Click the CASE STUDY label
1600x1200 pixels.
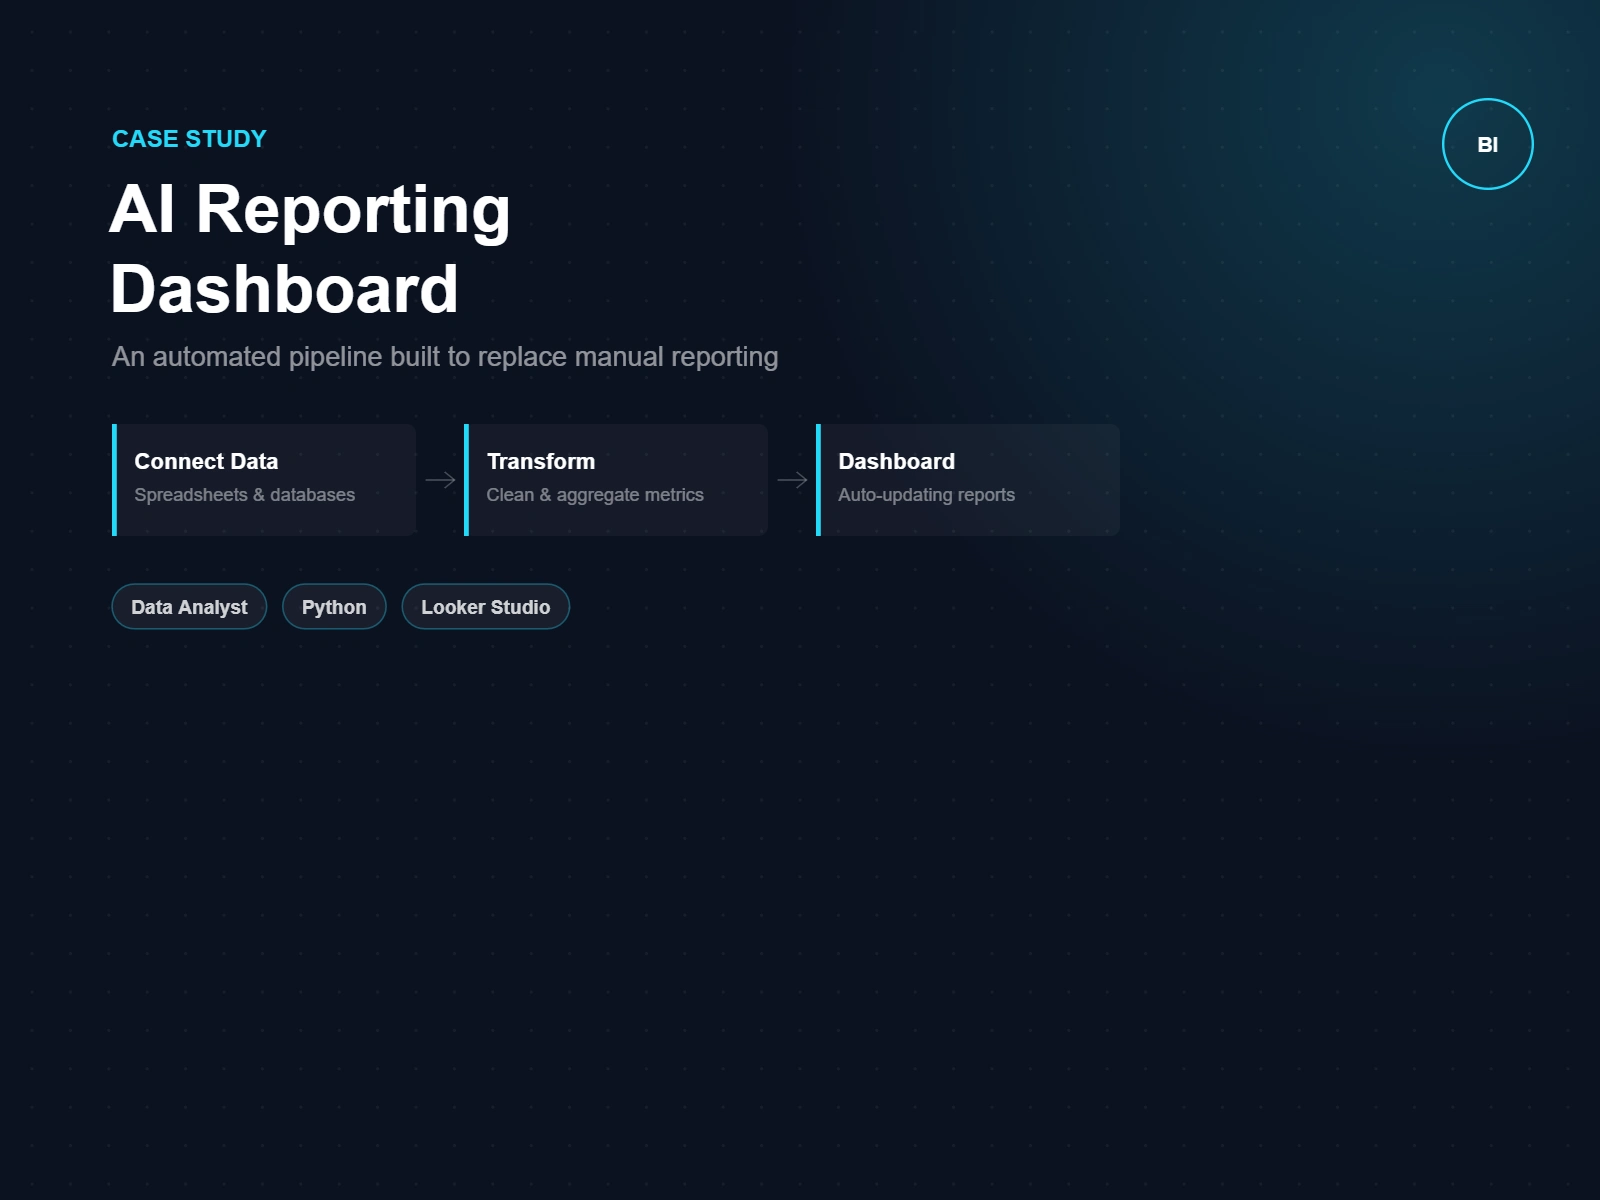tap(189, 139)
